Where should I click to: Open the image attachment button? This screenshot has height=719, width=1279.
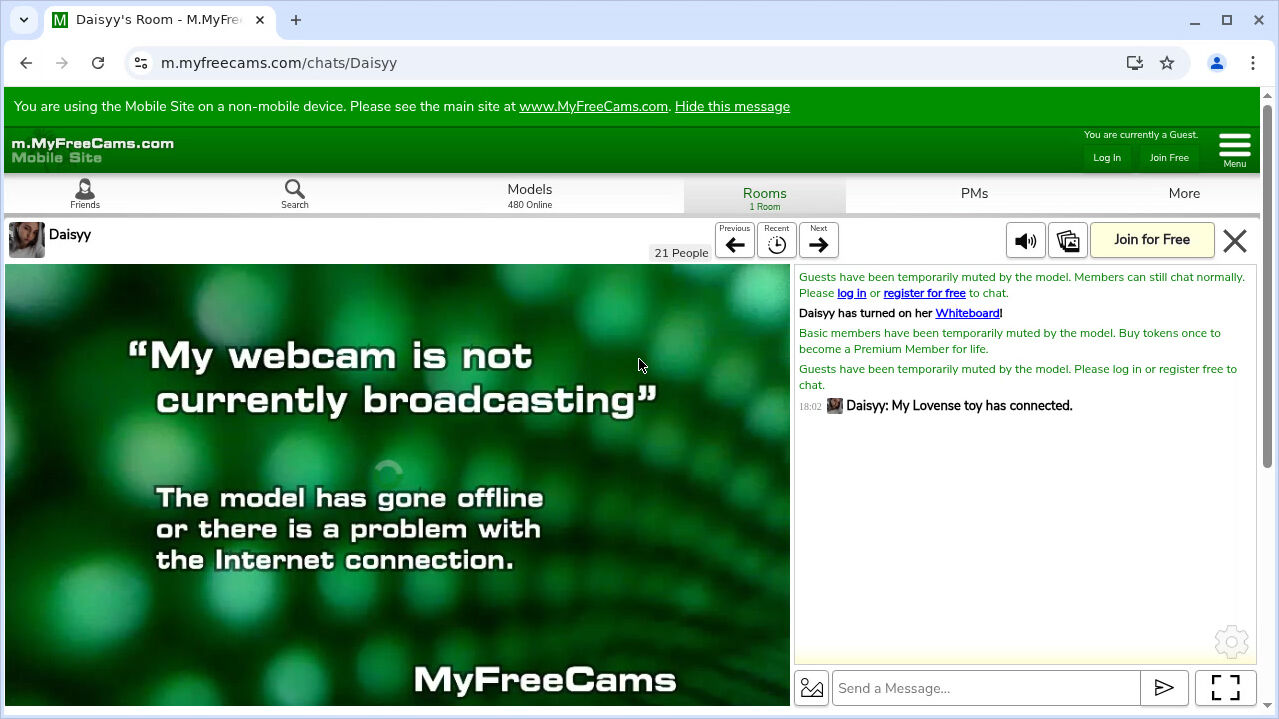[x=812, y=688]
